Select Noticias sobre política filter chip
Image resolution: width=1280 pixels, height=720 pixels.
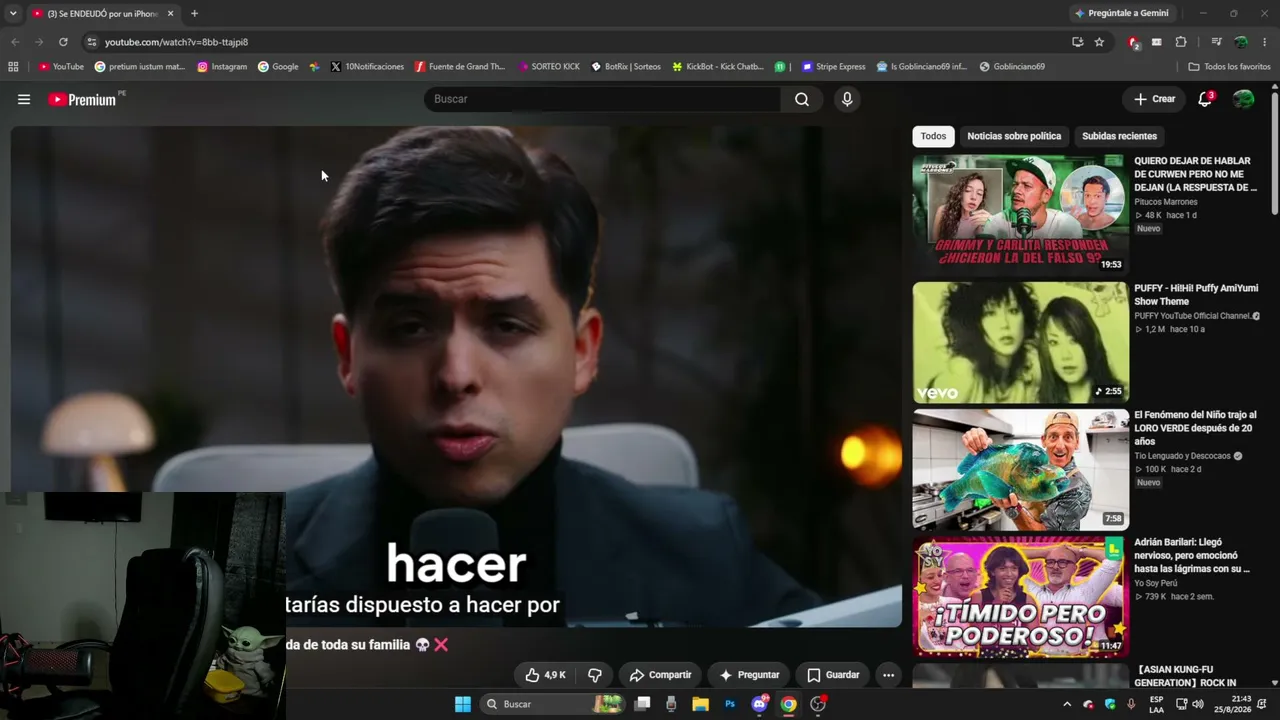pyautogui.click(x=1014, y=136)
